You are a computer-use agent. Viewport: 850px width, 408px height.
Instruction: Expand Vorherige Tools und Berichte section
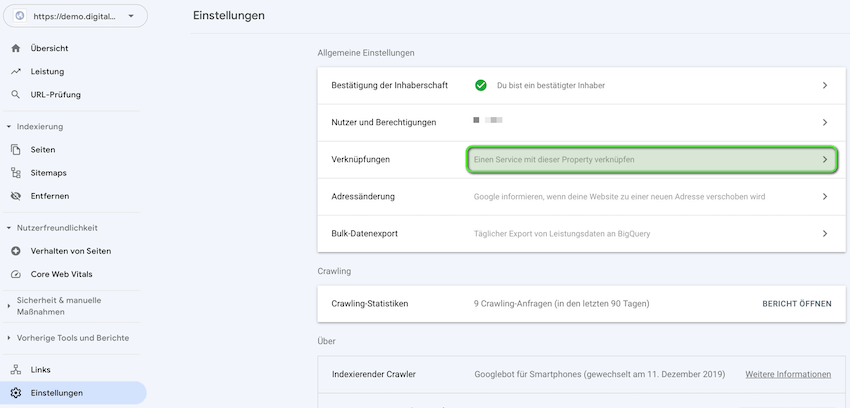tap(9, 338)
